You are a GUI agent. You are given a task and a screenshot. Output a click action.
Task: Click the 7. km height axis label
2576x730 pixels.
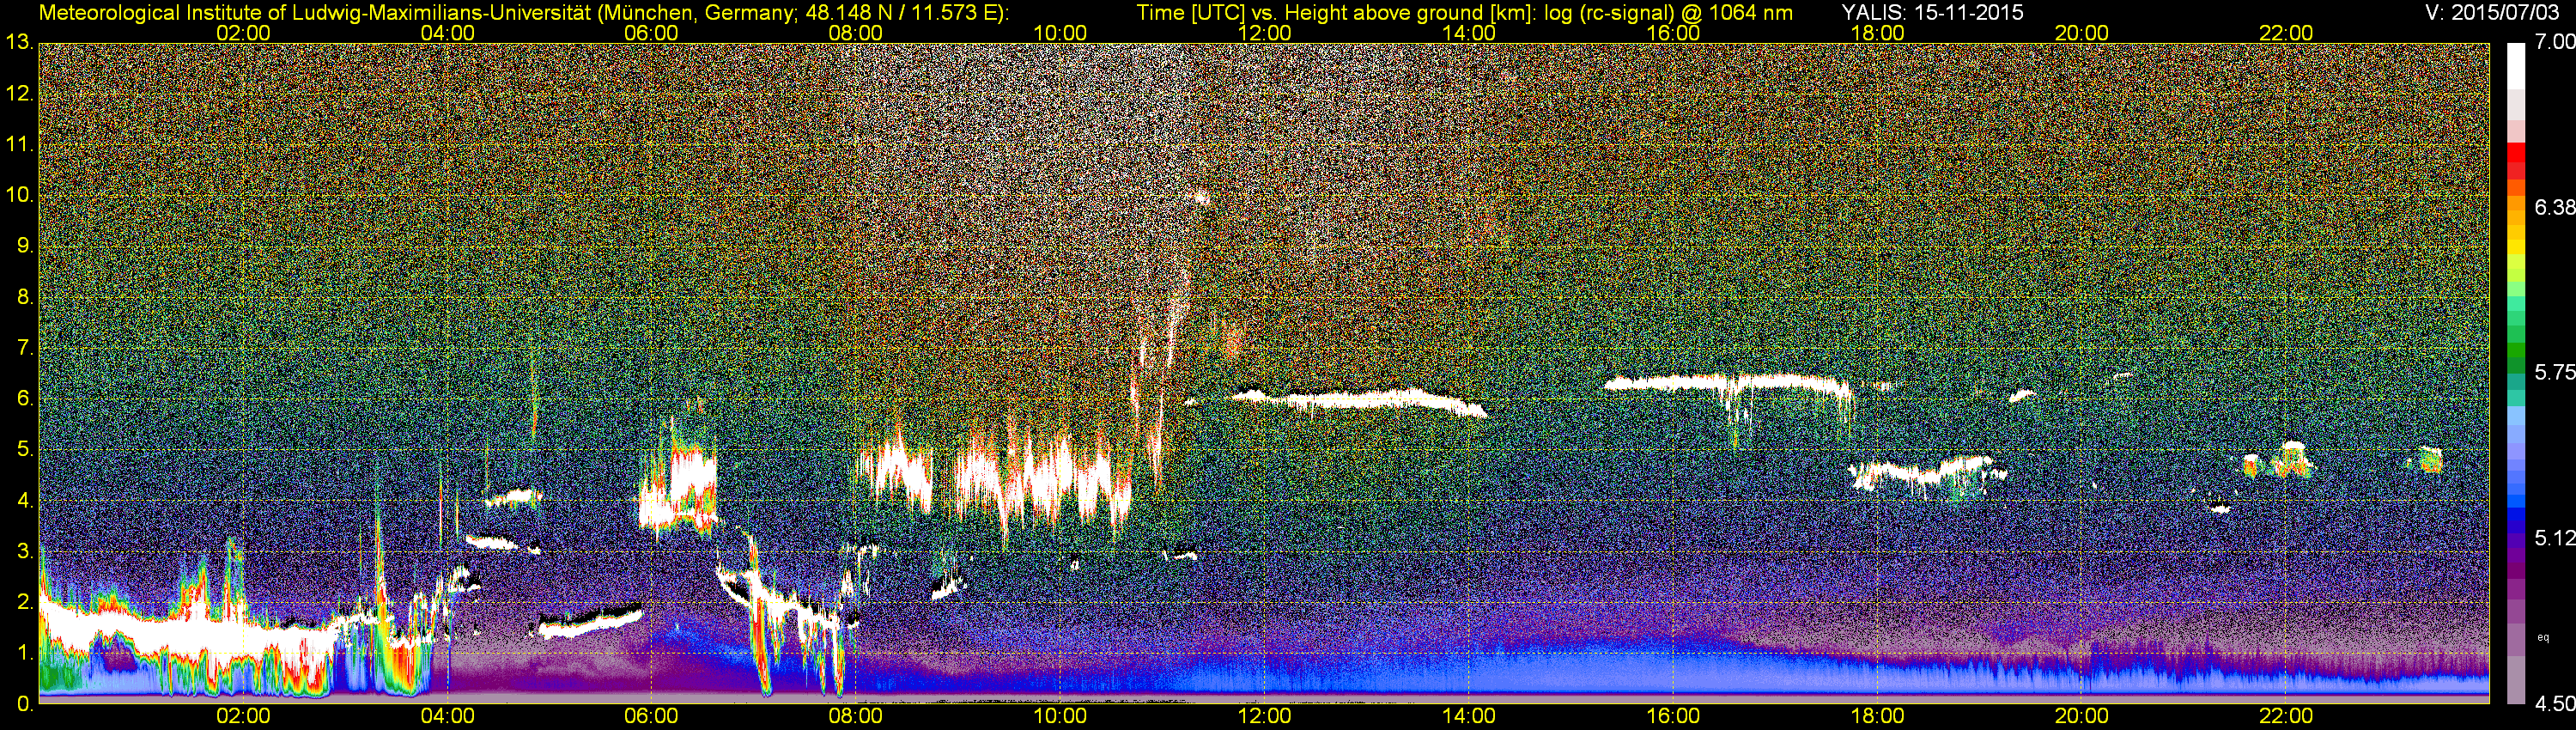pyautogui.click(x=25, y=348)
